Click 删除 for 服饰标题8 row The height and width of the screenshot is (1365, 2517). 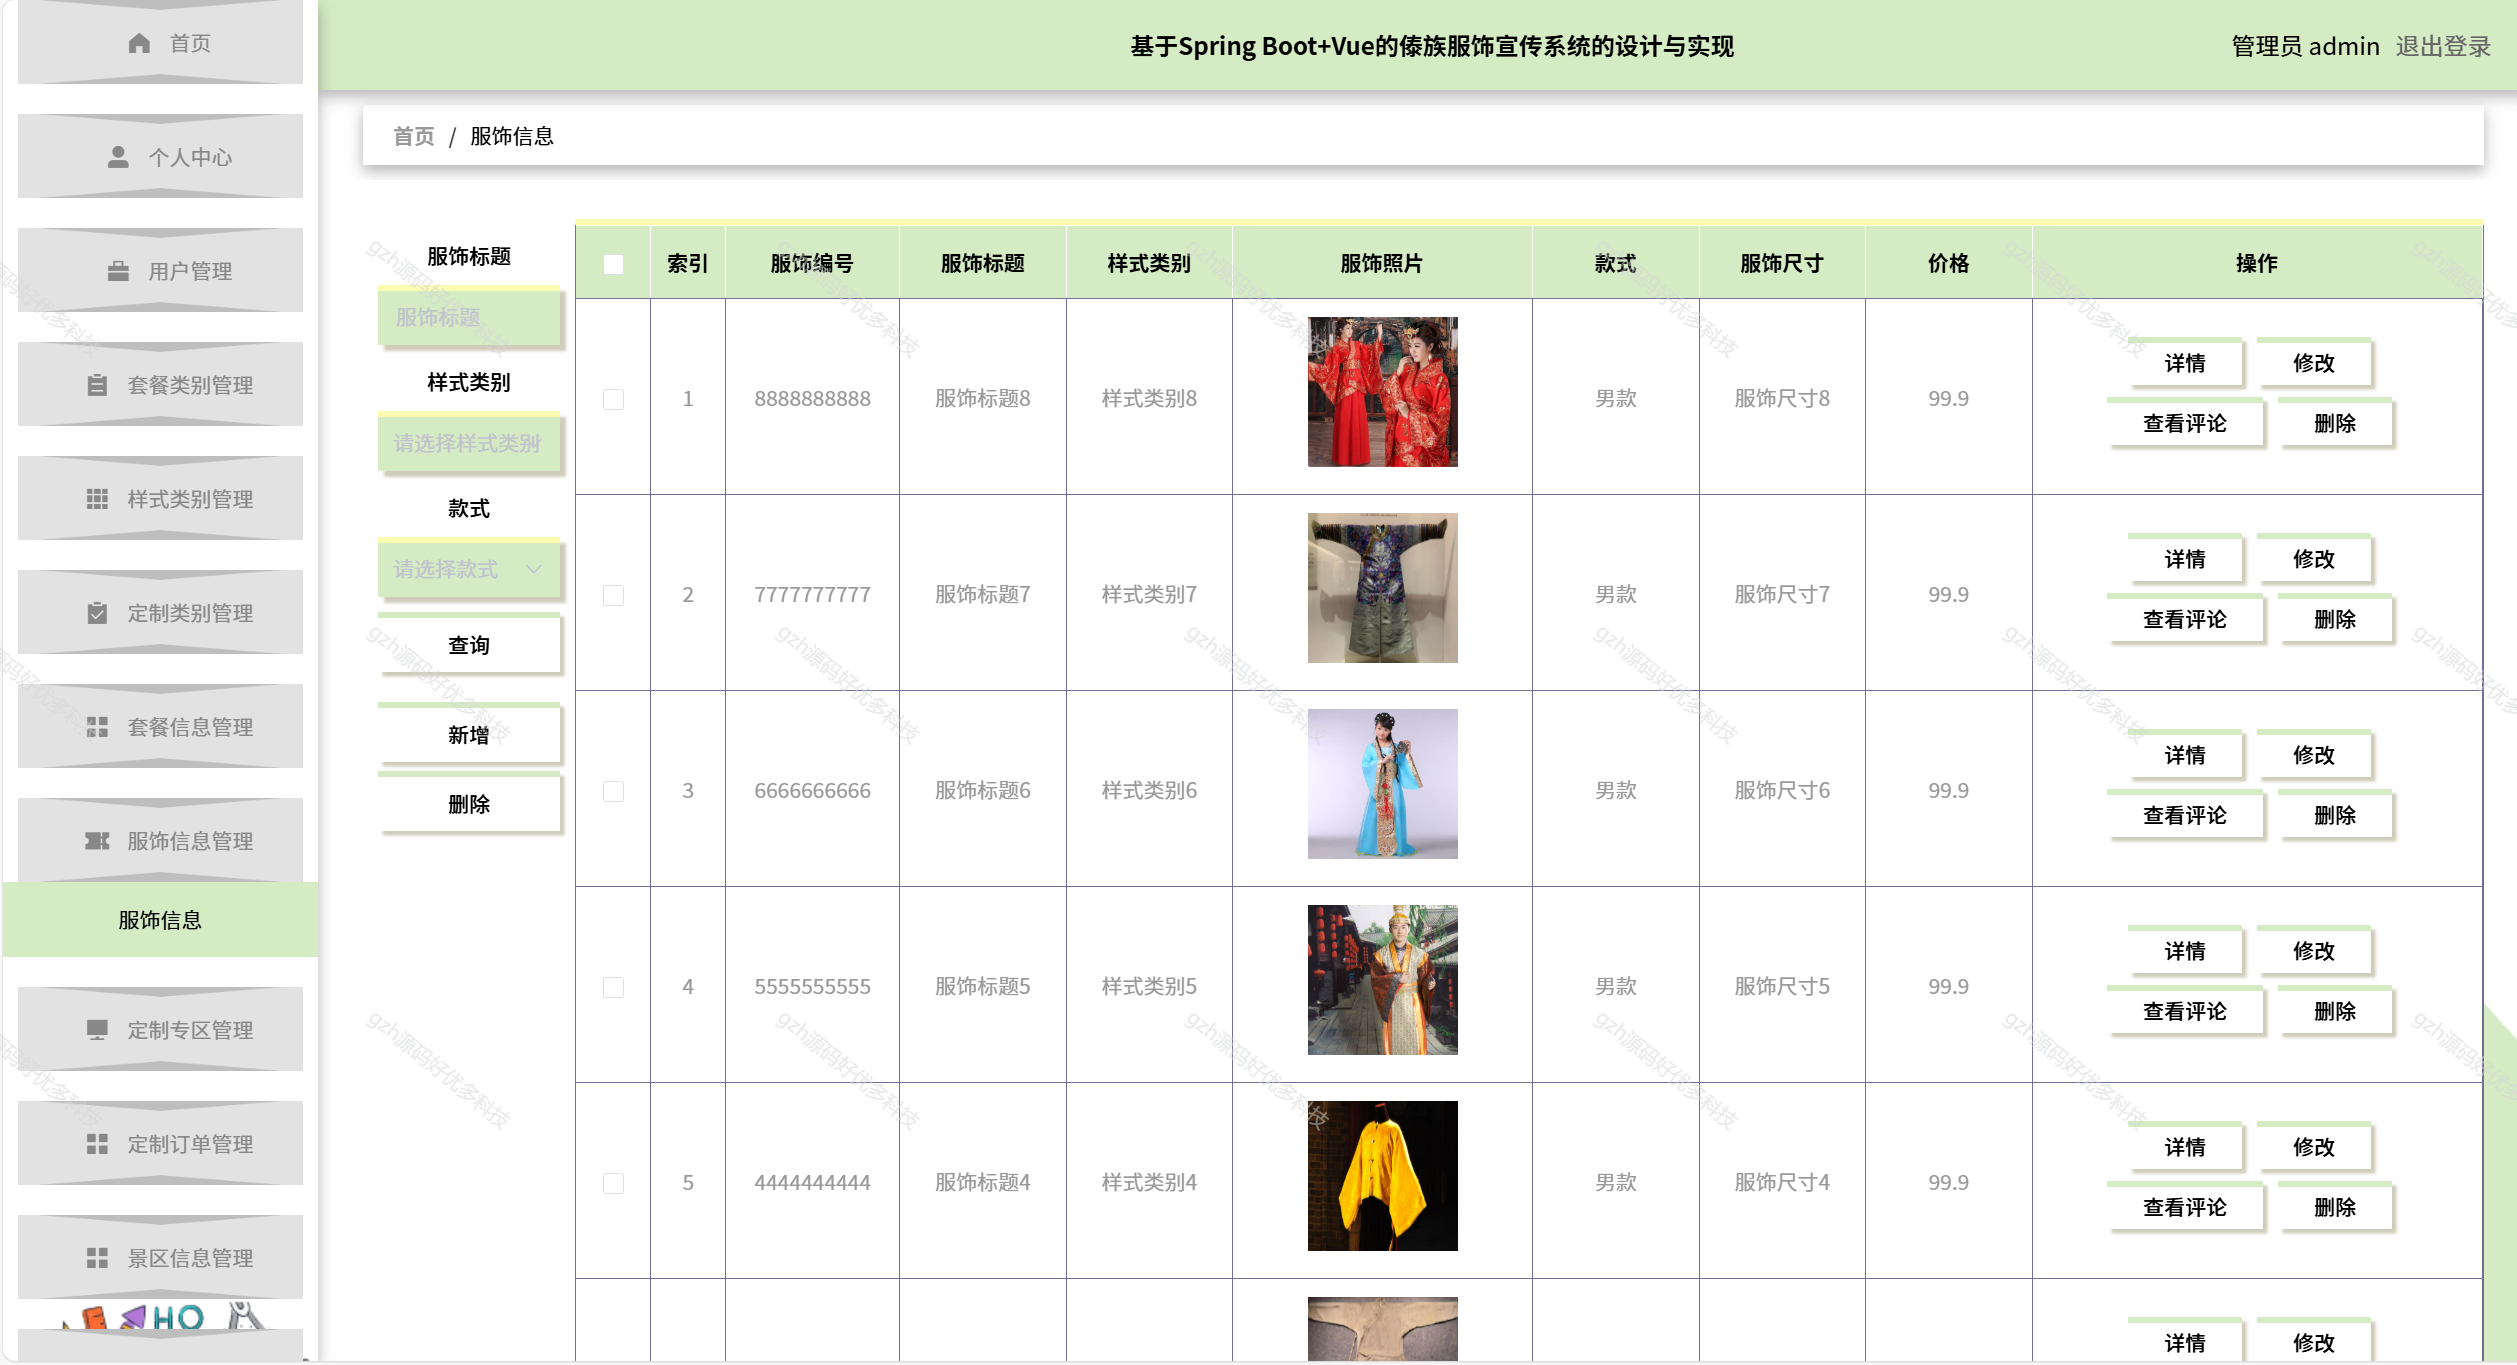point(2335,423)
